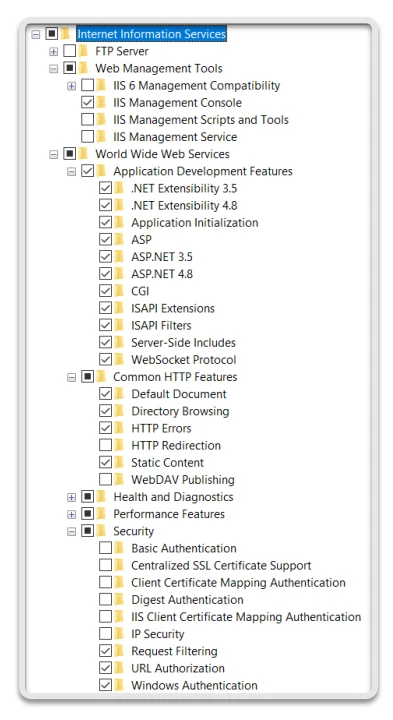
Task: Uncheck the WebSocket Protocol checkbox
Action: [106, 359]
